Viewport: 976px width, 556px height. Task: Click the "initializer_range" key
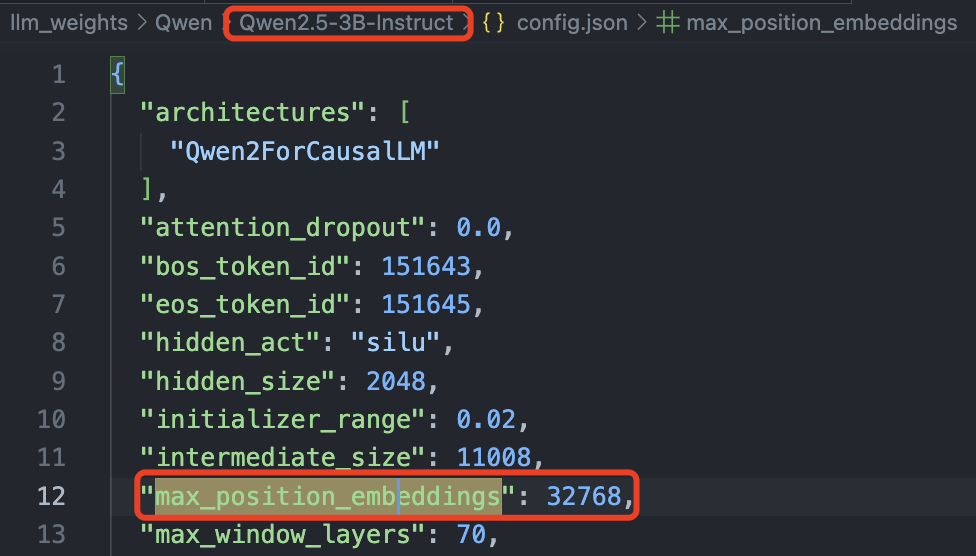coord(282,420)
